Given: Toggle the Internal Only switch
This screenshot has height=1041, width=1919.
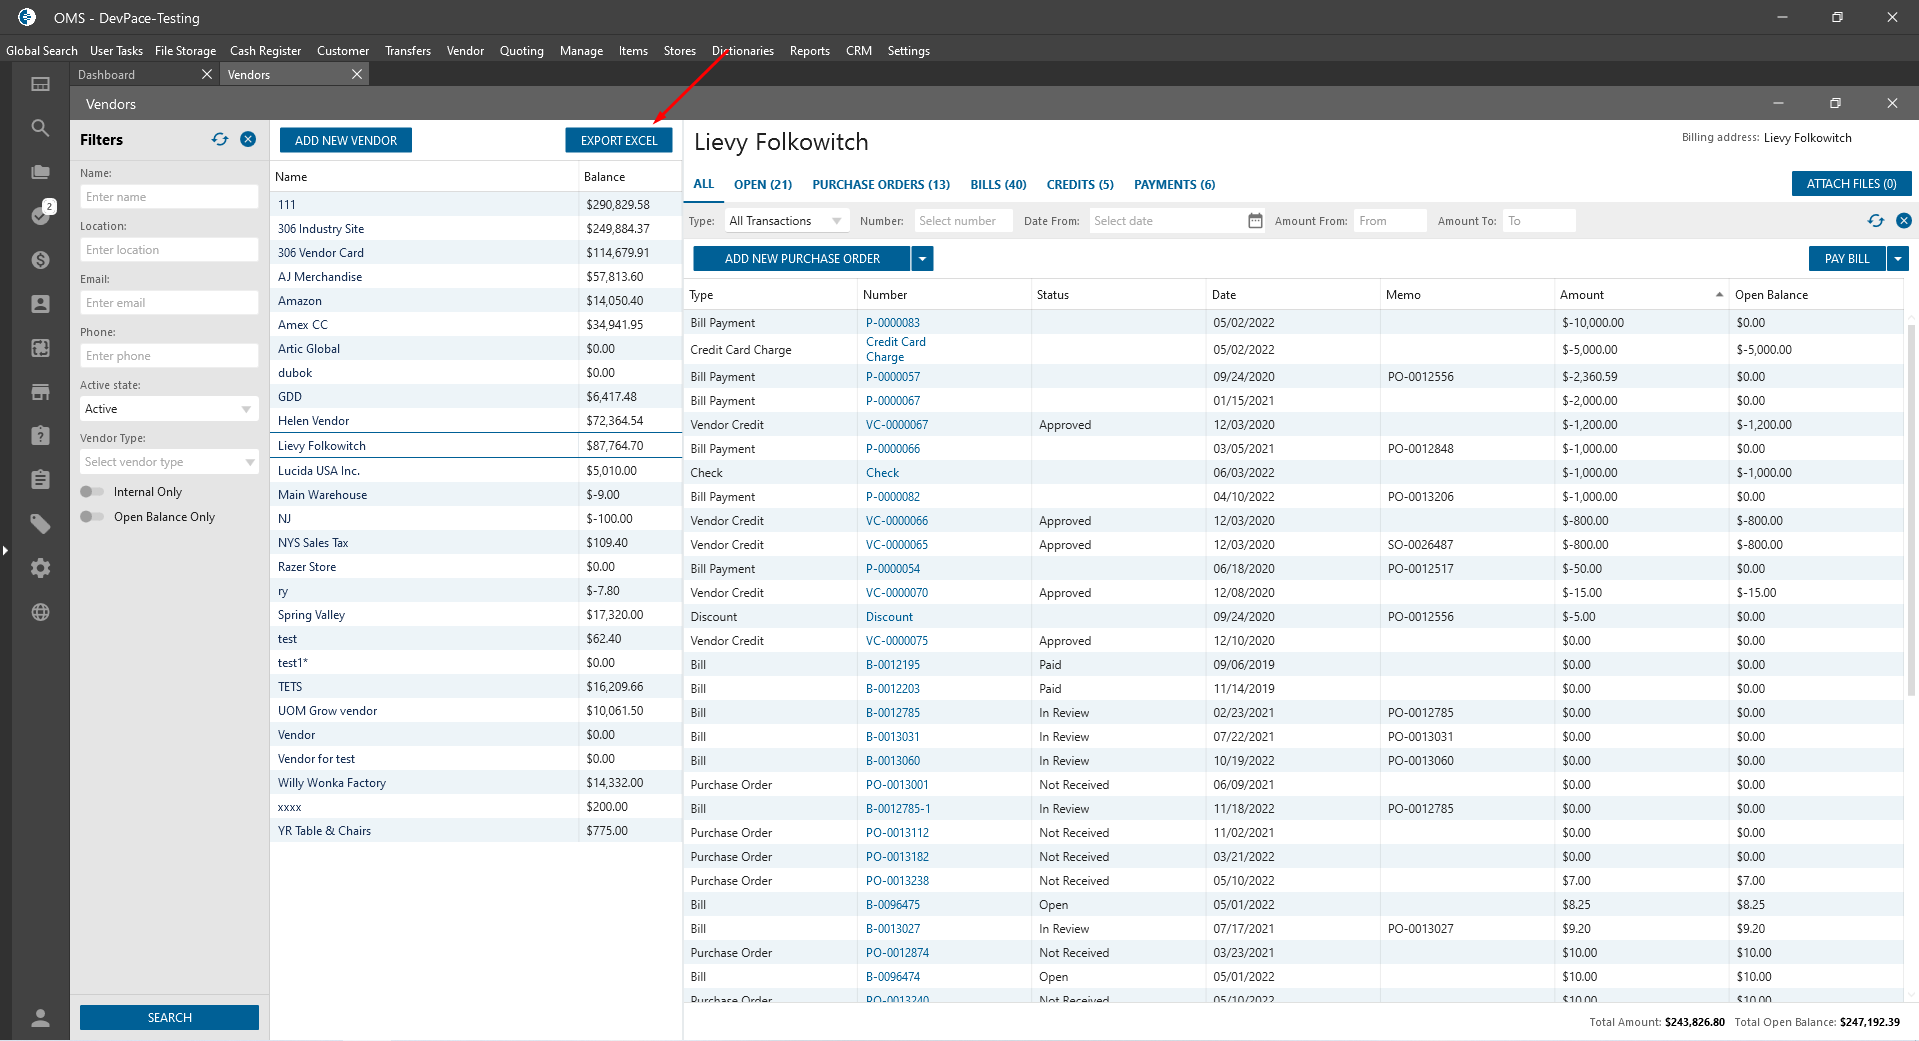Looking at the screenshot, I should tap(92, 492).
